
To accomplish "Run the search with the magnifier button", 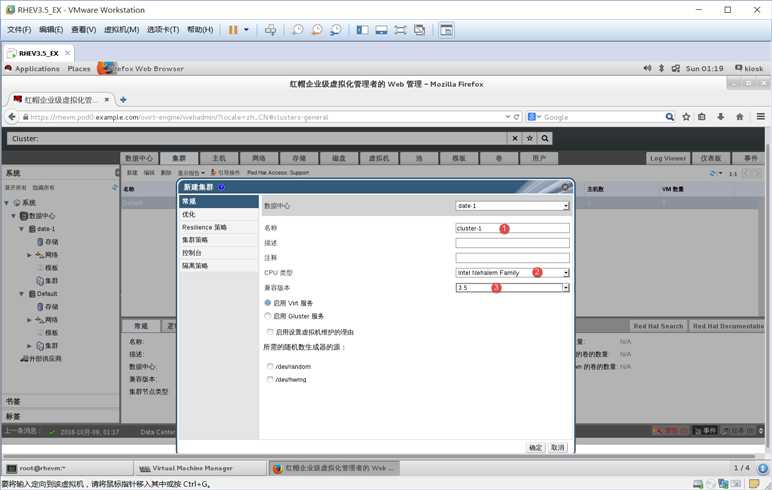I will (x=545, y=139).
